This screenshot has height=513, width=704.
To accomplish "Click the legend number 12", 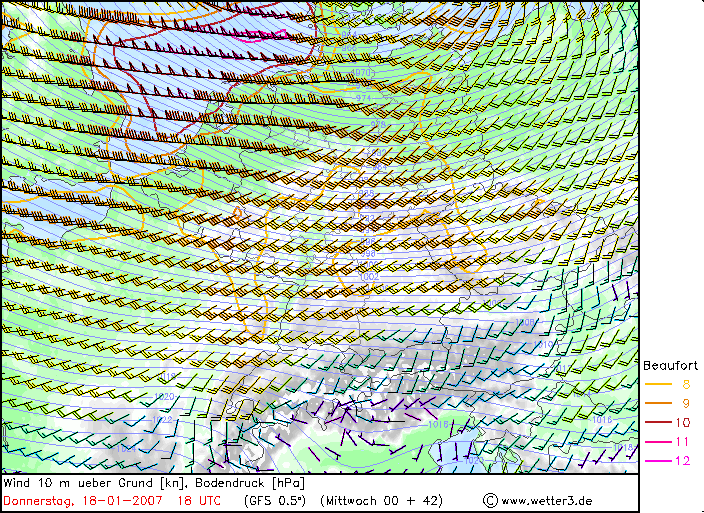I will 682,461.
